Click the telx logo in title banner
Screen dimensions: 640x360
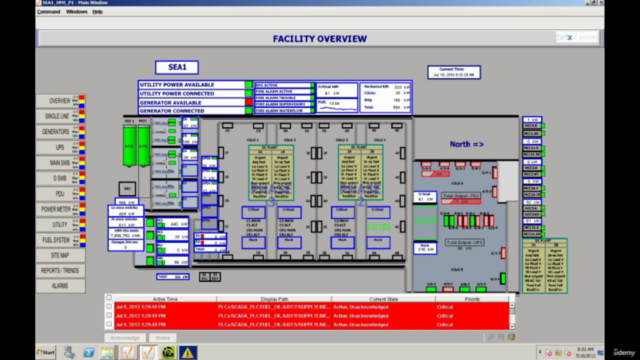coord(565,38)
